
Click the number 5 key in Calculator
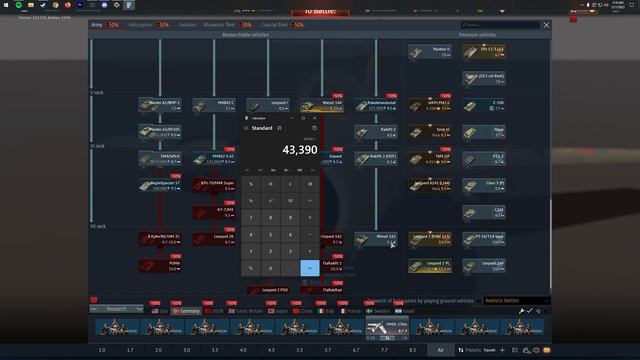point(271,235)
